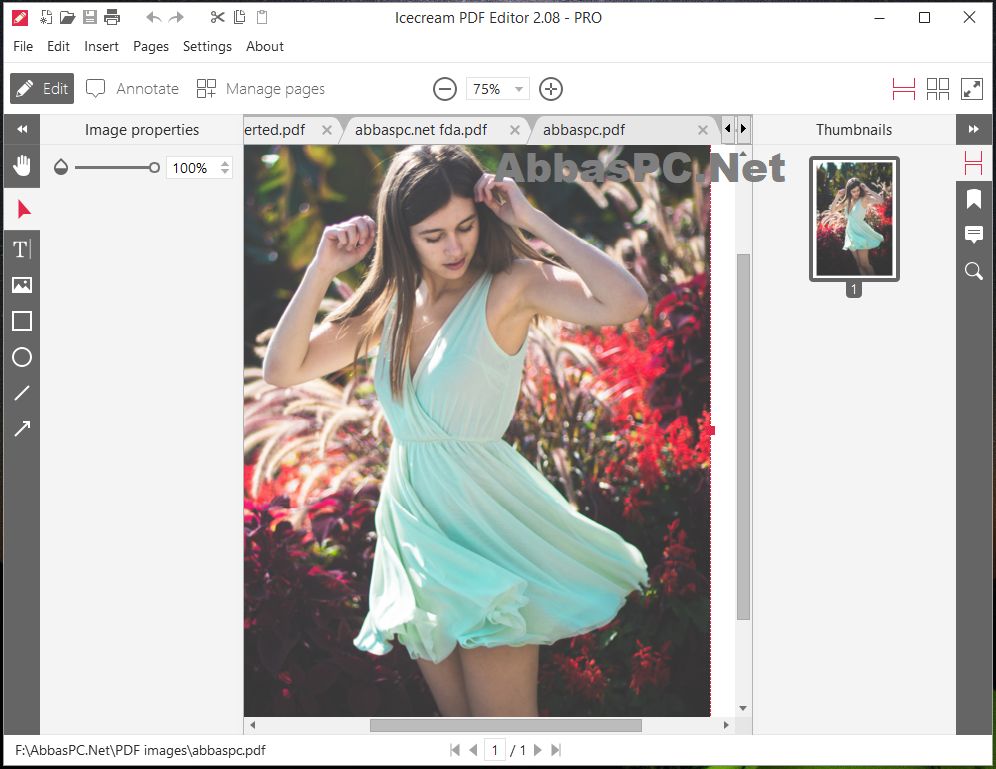
Task: Click the Print icon in title bar
Action: click(112, 17)
